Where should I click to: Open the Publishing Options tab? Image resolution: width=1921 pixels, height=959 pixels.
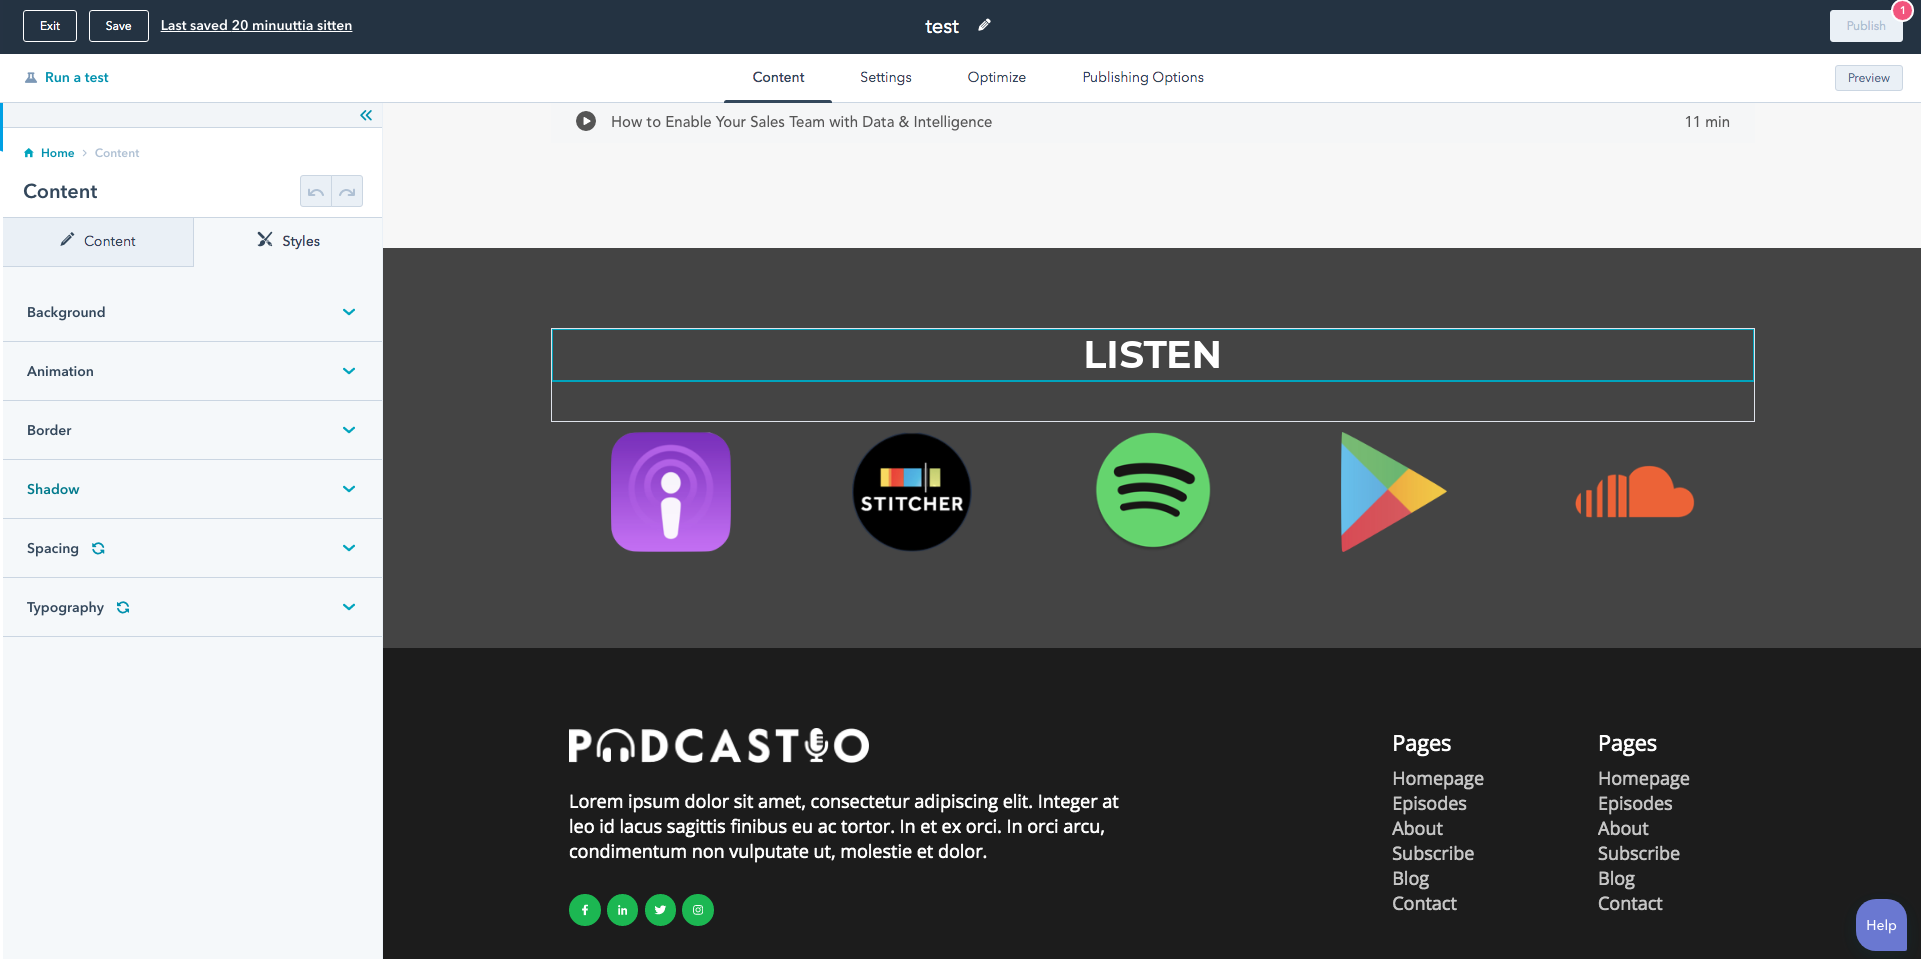(1143, 77)
